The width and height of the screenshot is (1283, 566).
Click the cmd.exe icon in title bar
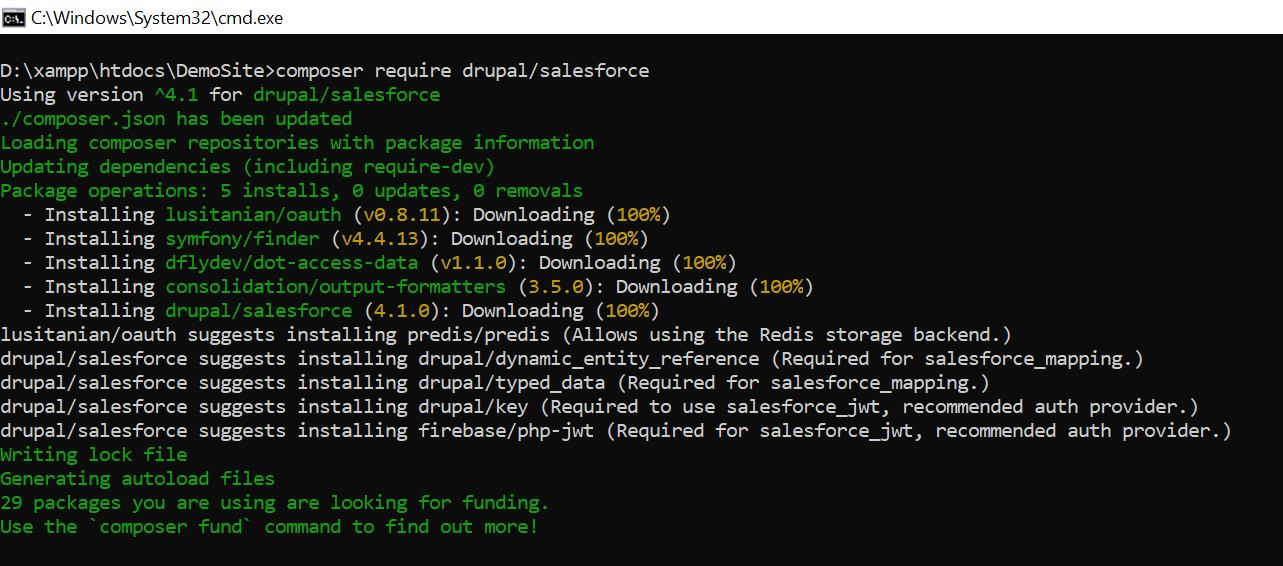point(13,16)
